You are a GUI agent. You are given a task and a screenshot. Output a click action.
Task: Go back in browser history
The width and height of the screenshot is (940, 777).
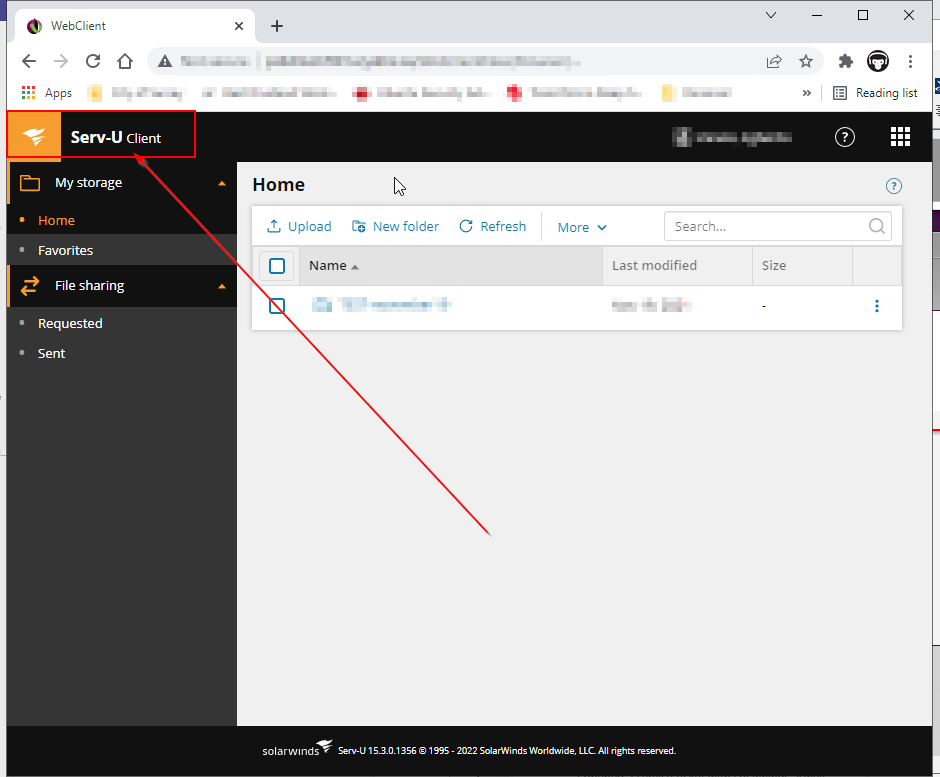point(29,61)
